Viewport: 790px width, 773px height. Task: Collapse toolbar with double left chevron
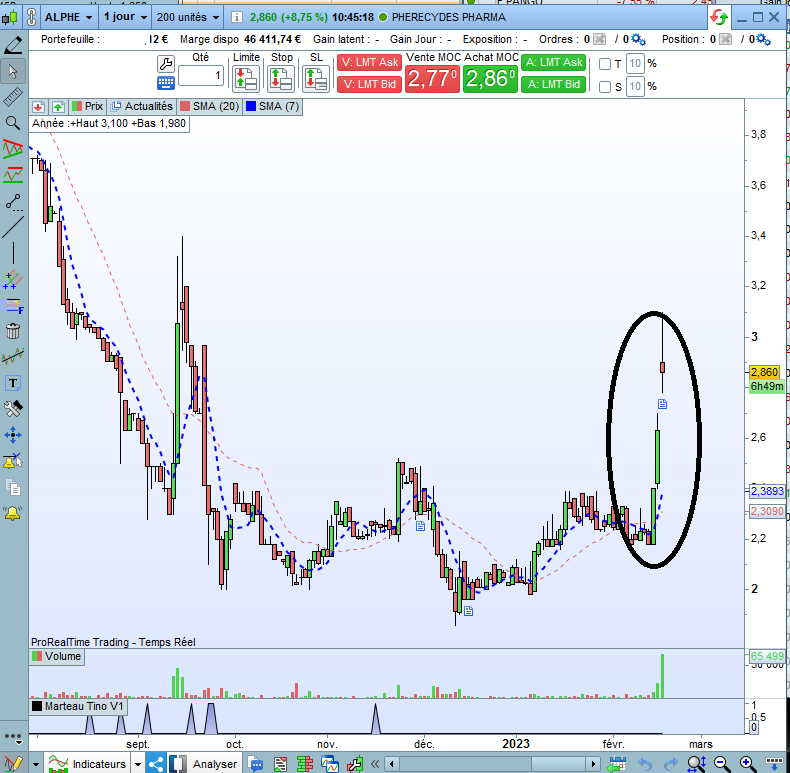tap(375, 764)
